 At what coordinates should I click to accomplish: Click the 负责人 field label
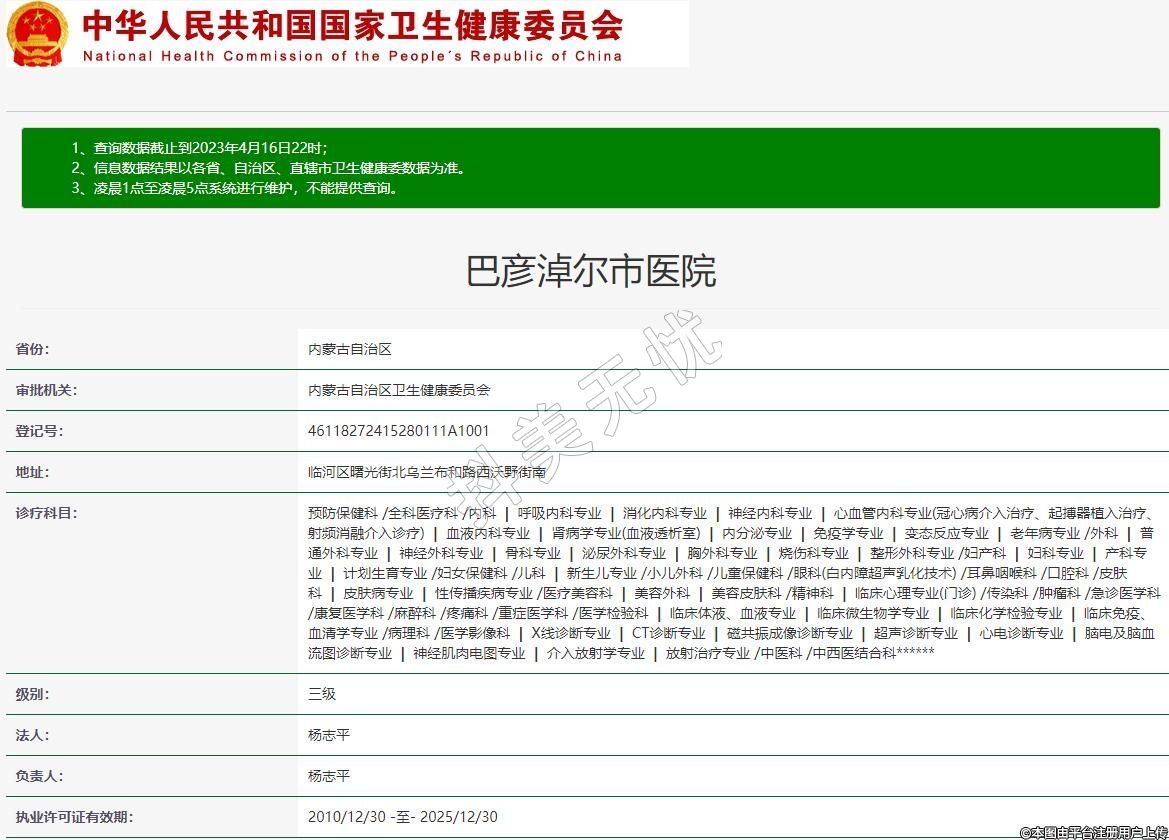point(39,776)
